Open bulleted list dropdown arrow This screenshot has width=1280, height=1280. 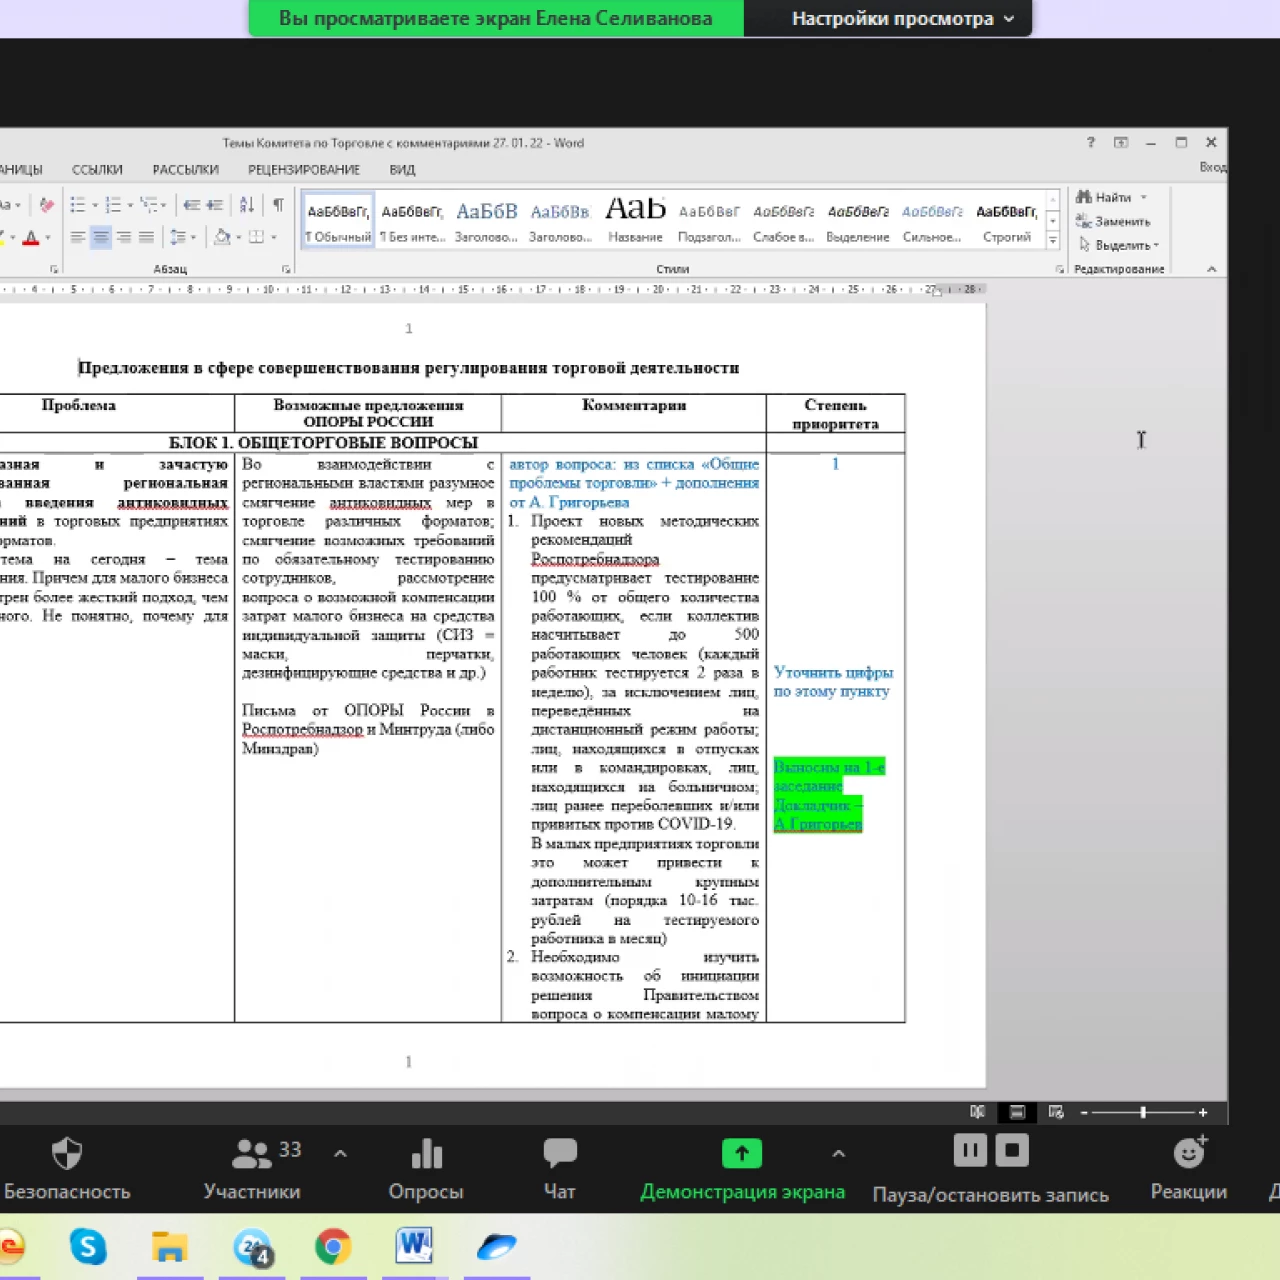point(95,205)
